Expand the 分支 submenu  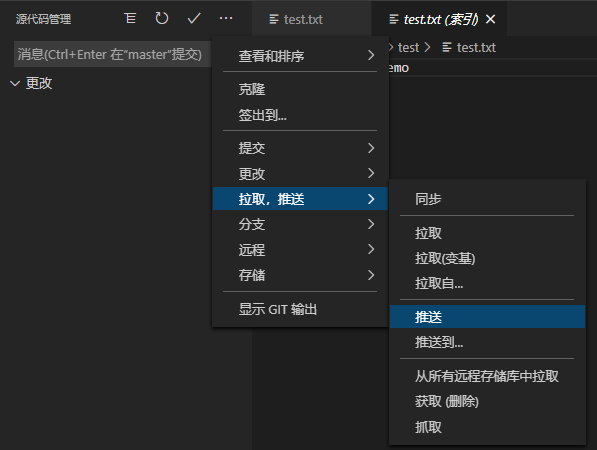300,224
